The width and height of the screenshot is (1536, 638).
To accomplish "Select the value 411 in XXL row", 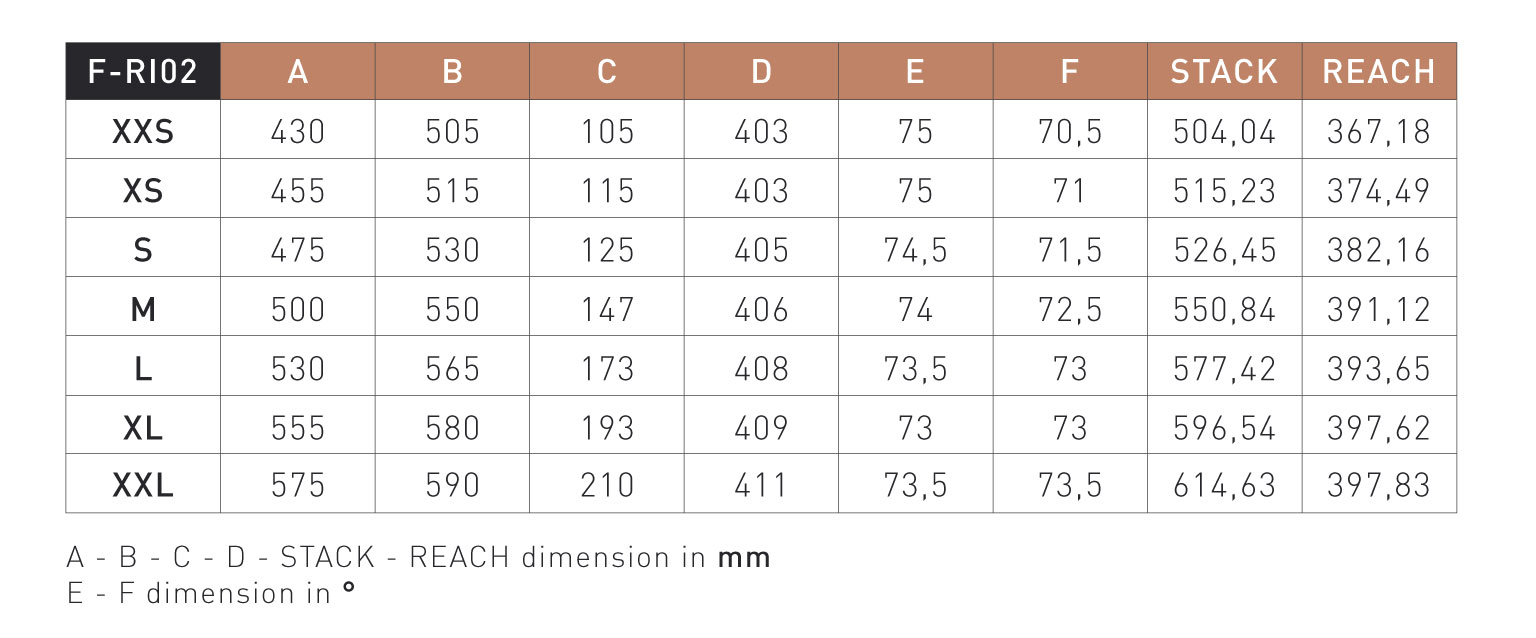I will pos(761,486).
